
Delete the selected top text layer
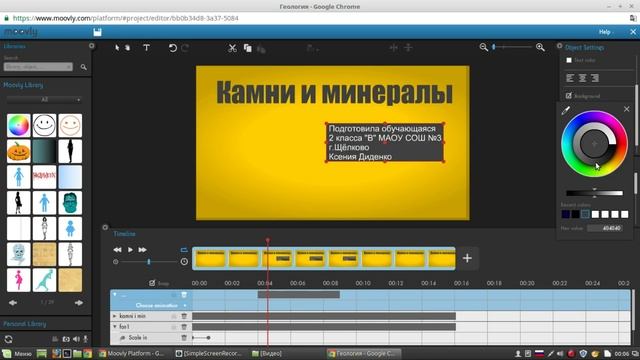(x=184, y=295)
